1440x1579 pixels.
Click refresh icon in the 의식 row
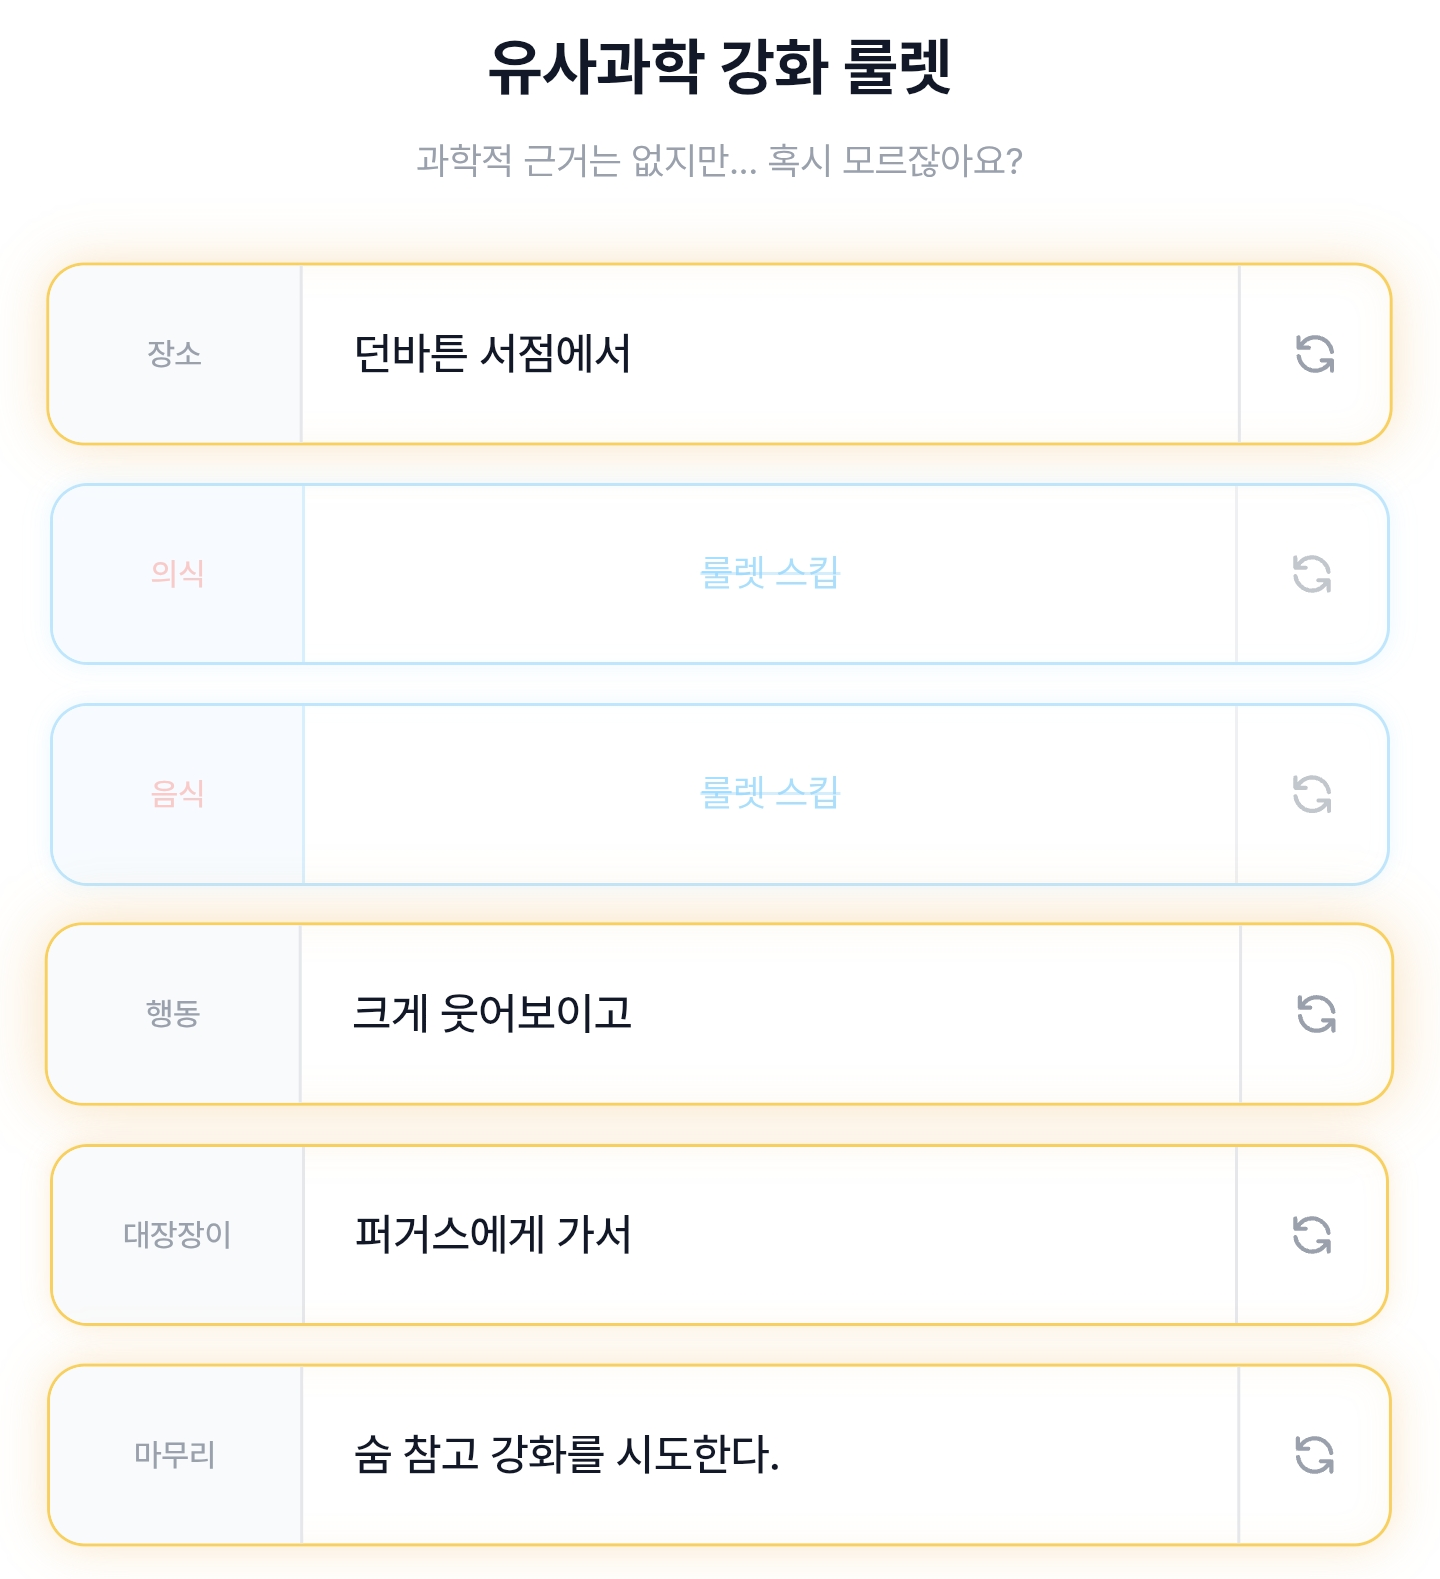tap(1312, 574)
